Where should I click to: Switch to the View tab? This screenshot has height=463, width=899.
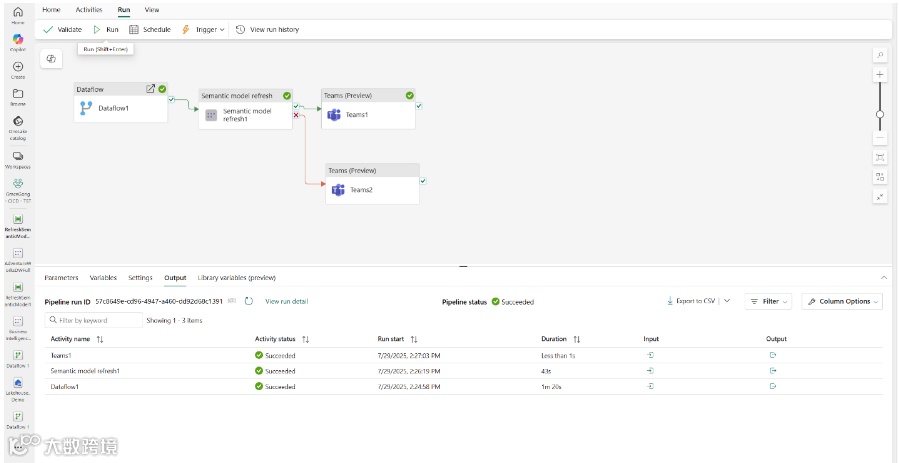tap(152, 10)
